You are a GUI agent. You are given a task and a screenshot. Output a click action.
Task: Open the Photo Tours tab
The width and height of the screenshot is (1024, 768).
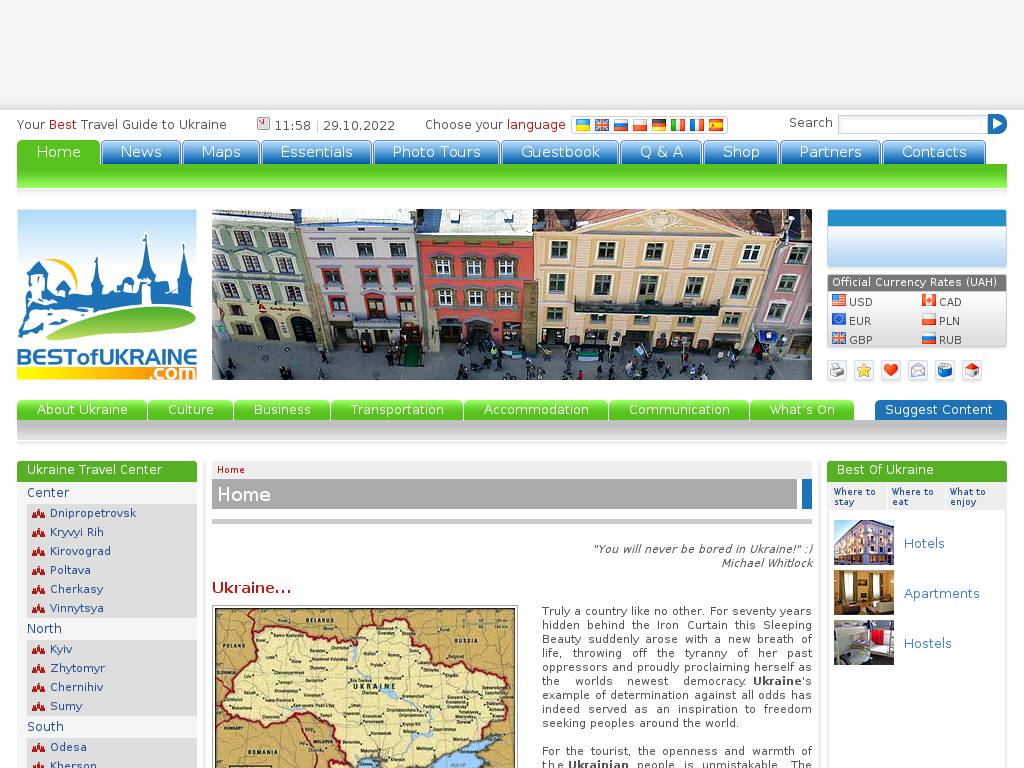[x=436, y=152]
